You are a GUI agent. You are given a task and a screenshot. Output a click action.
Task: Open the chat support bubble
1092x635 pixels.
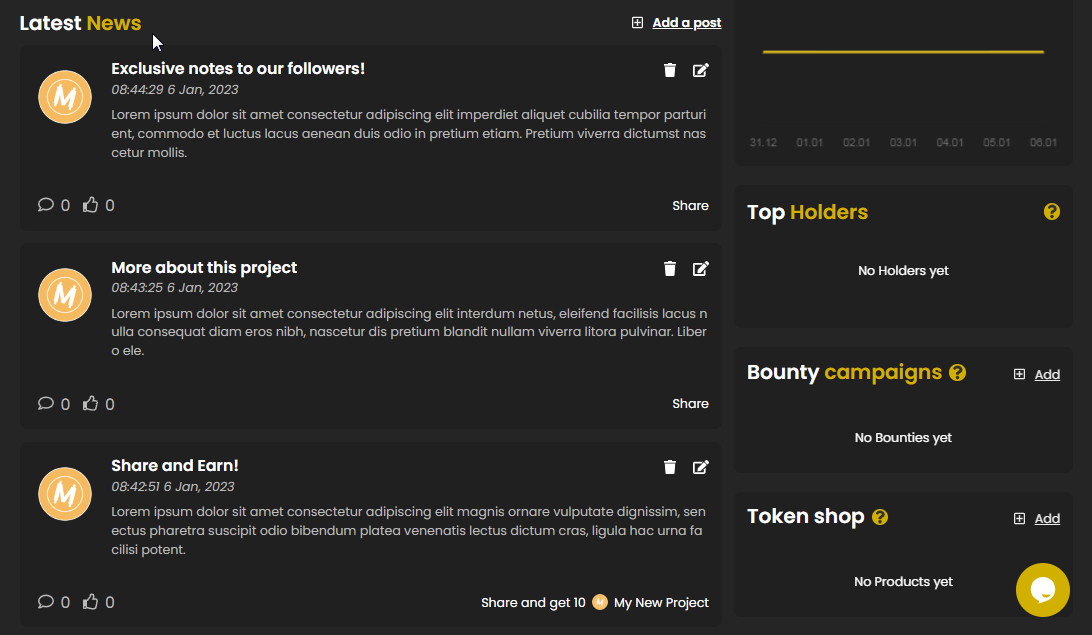click(1042, 590)
